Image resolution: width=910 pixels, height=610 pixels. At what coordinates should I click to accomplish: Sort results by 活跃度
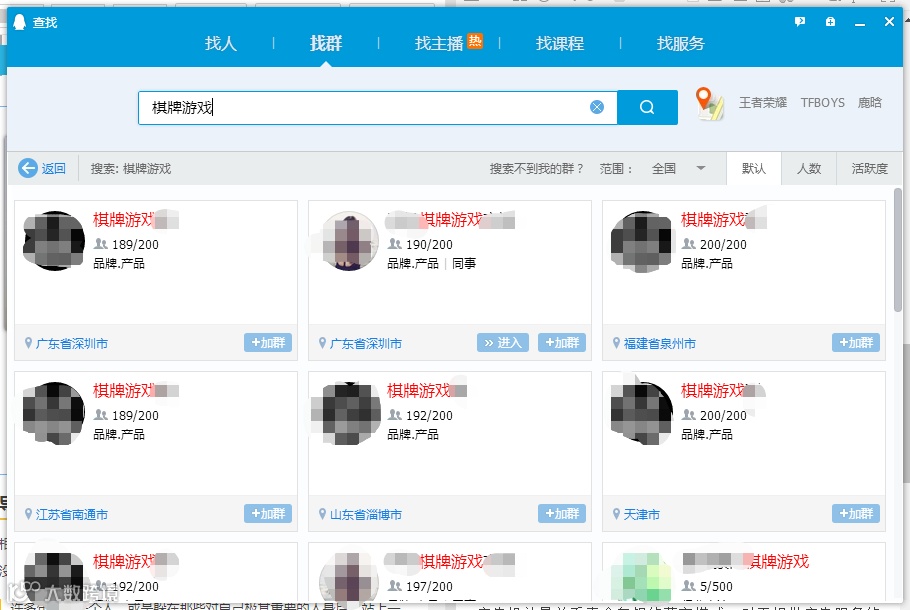point(869,168)
